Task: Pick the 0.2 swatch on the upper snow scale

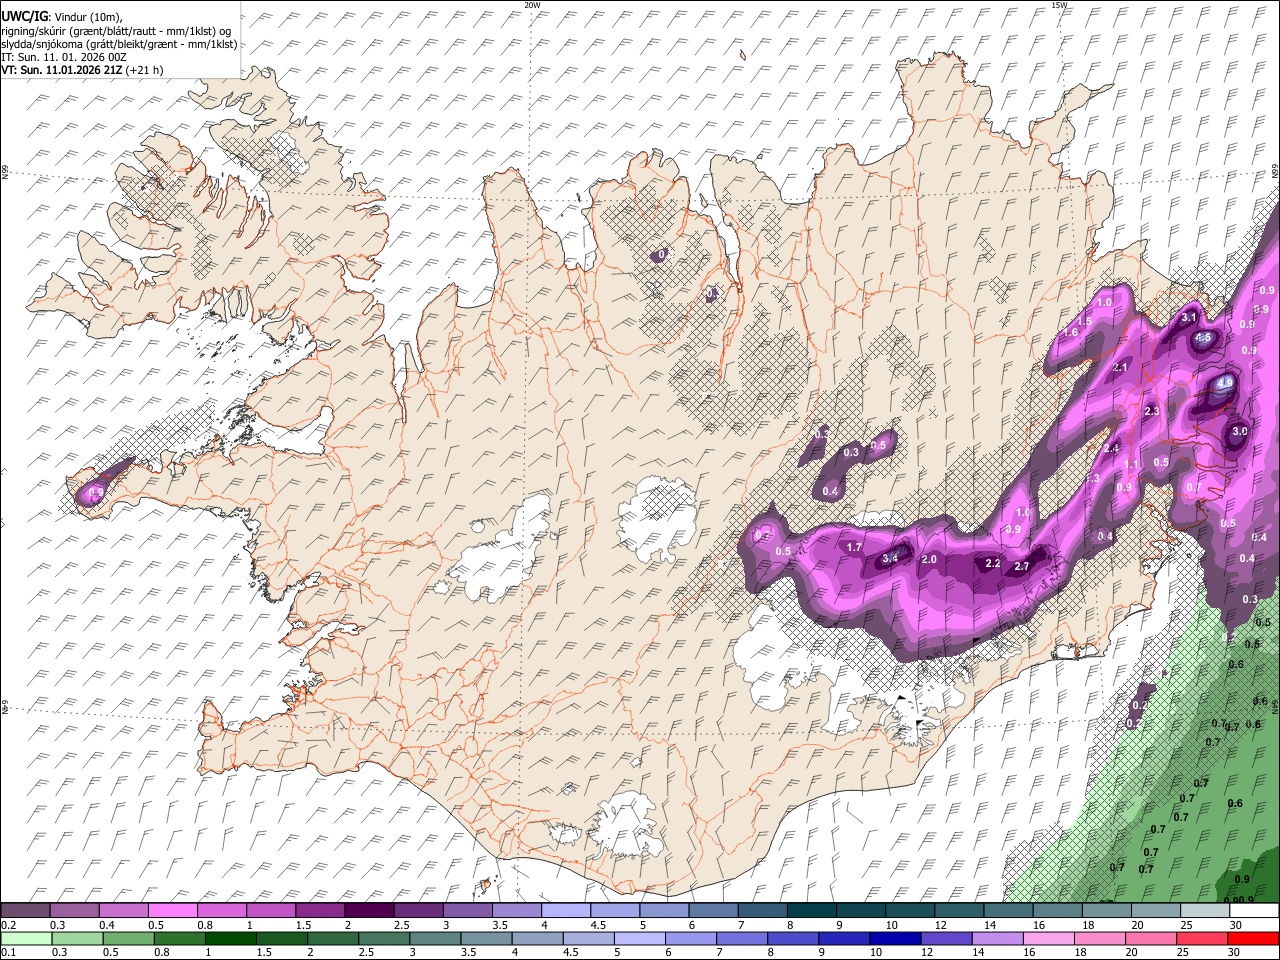Action: click(x=25, y=910)
